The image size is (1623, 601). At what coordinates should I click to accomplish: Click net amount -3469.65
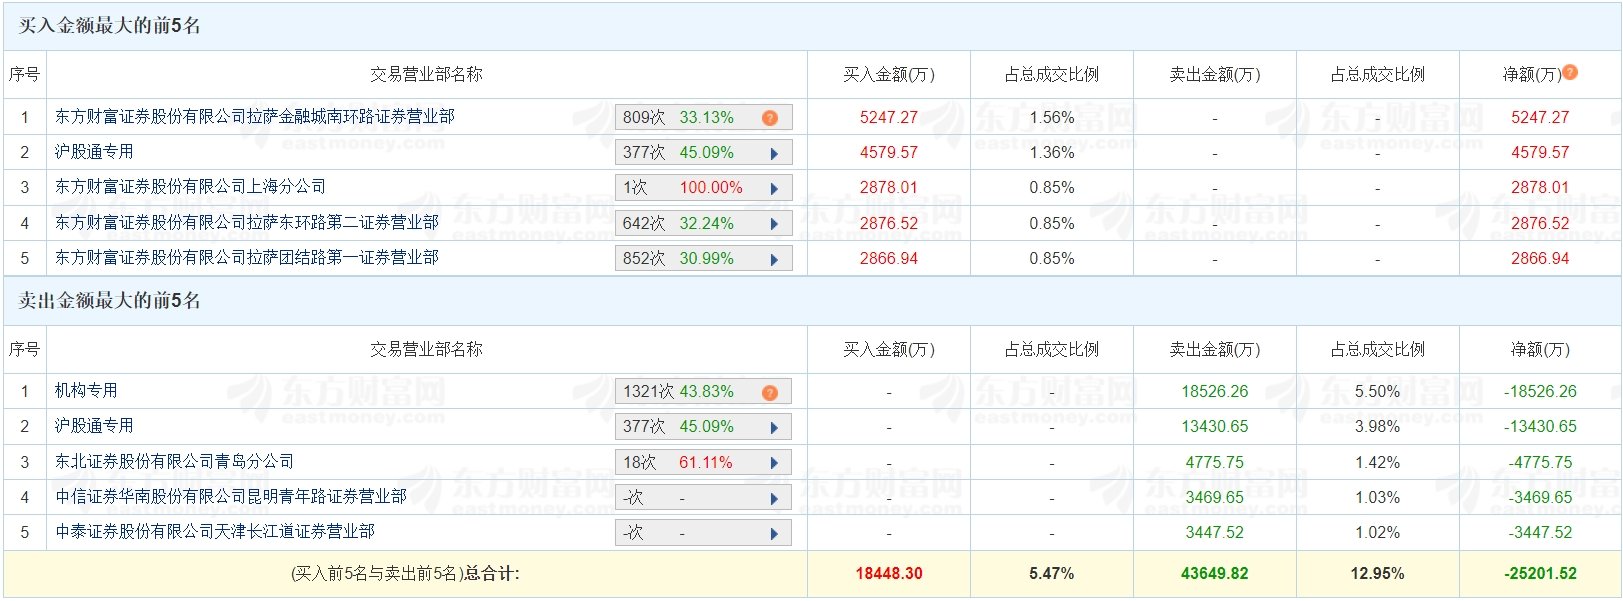click(x=1540, y=497)
